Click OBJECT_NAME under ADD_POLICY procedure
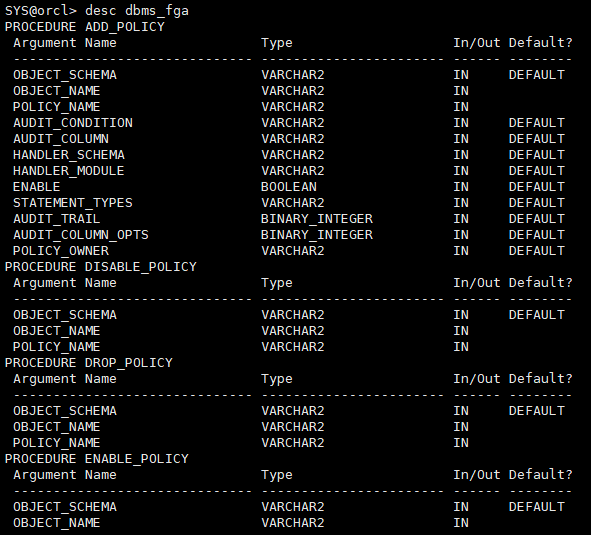Screen dimensions: 591x535 [x=57, y=91]
